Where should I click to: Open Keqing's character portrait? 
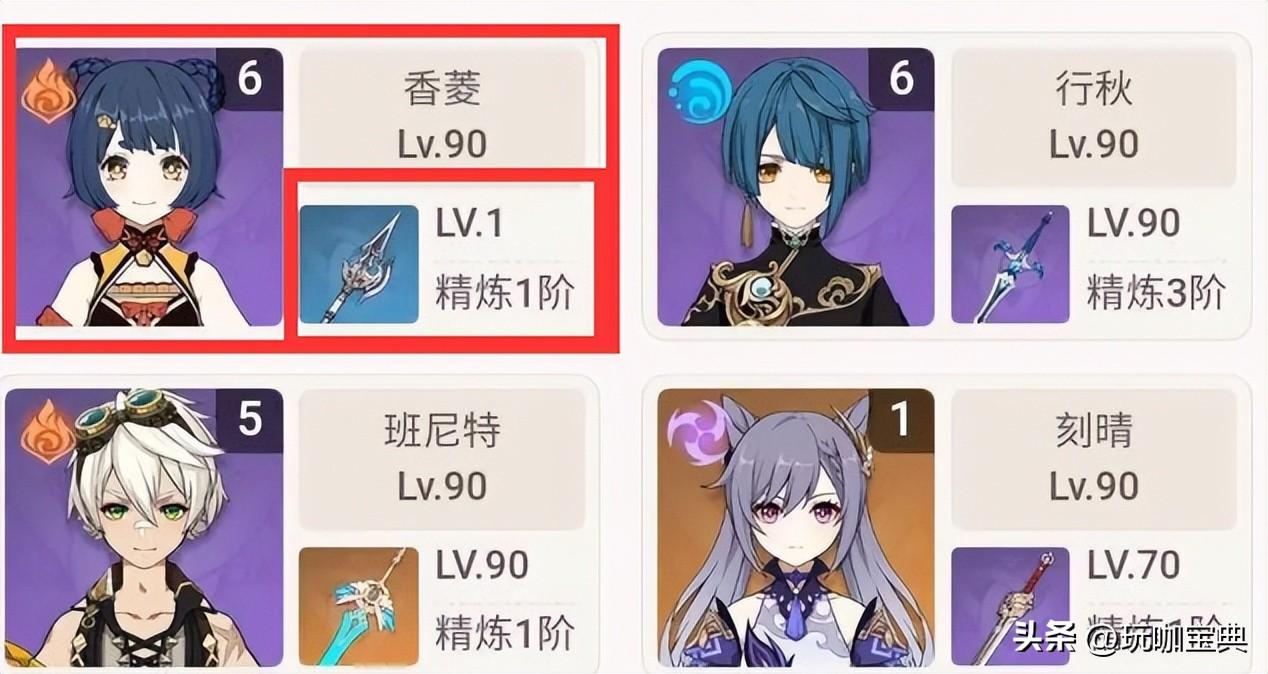coord(796,528)
